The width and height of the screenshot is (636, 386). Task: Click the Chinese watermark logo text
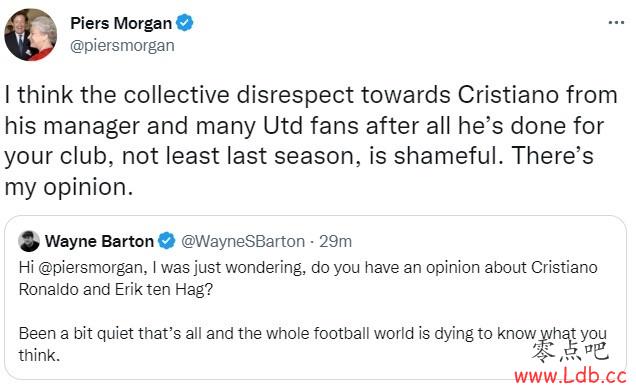[x=571, y=351]
